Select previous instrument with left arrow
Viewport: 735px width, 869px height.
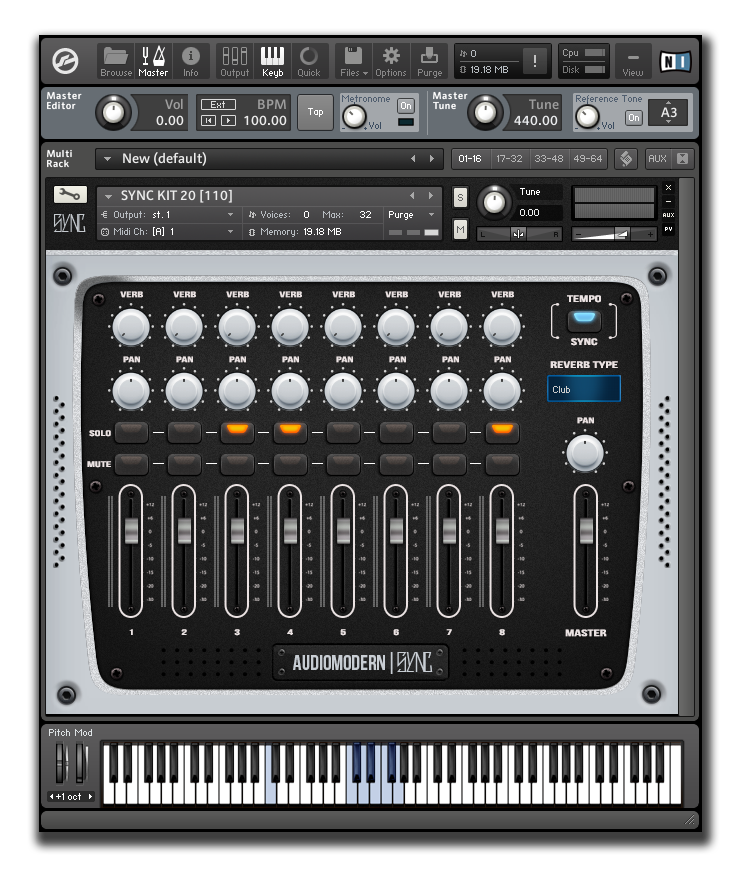pyautogui.click(x=412, y=196)
